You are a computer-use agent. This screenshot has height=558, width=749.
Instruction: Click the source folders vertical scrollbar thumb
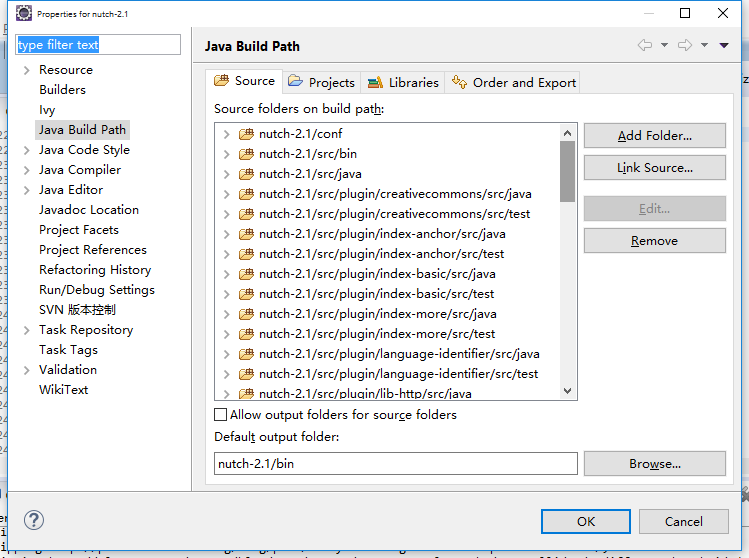(x=567, y=172)
